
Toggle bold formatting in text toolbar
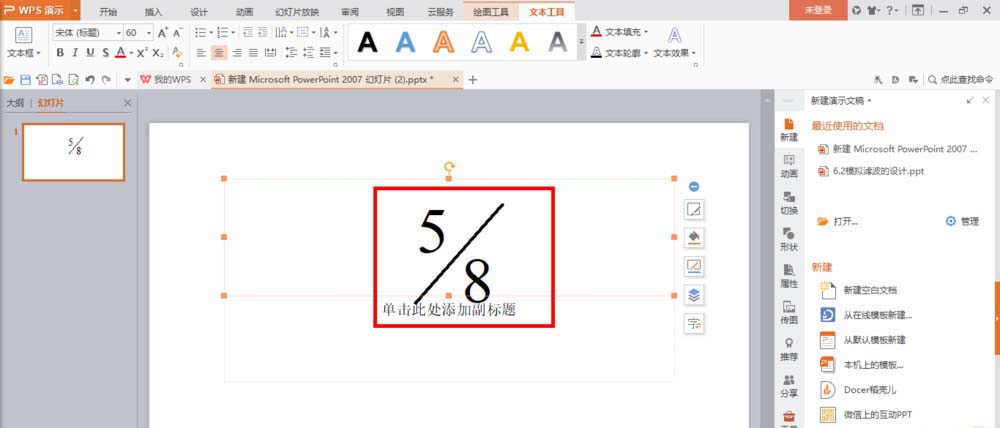tap(60, 53)
